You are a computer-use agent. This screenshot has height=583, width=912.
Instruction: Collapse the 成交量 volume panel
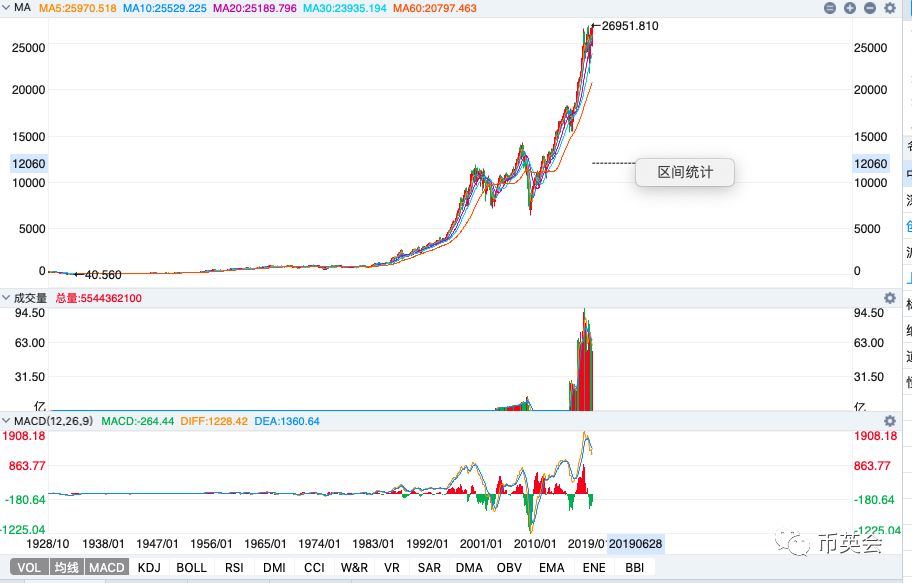point(6,298)
